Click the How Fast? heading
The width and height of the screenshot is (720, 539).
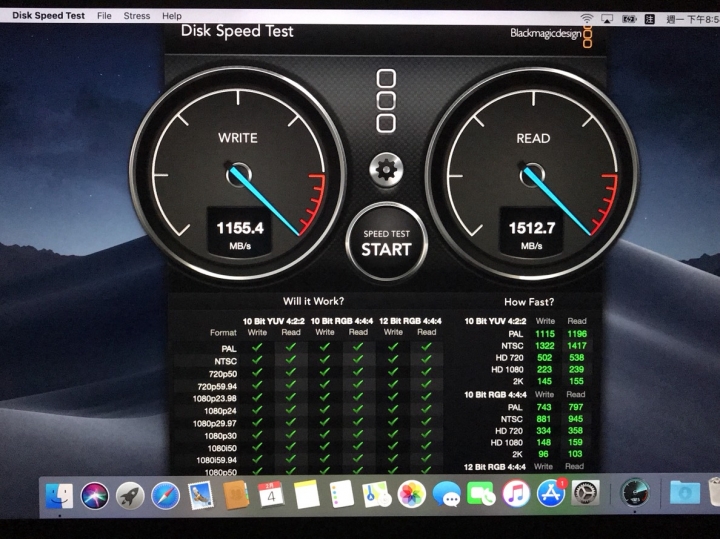(529, 302)
